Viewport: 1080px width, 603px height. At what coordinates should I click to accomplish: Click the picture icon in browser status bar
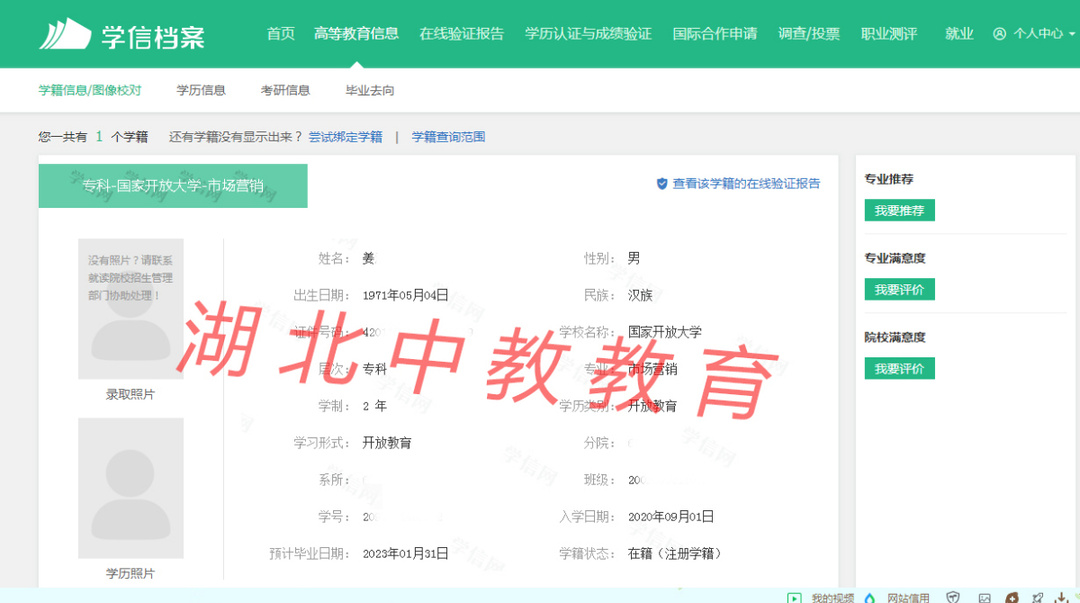click(985, 597)
